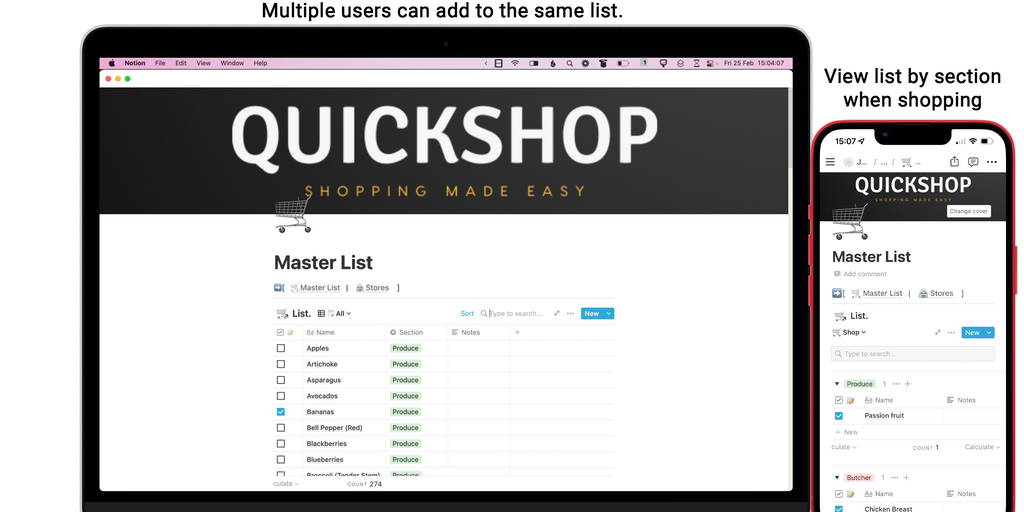This screenshot has height=512, width=1024.
Task: Check the Asparagus checkbox
Action: [281, 380]
